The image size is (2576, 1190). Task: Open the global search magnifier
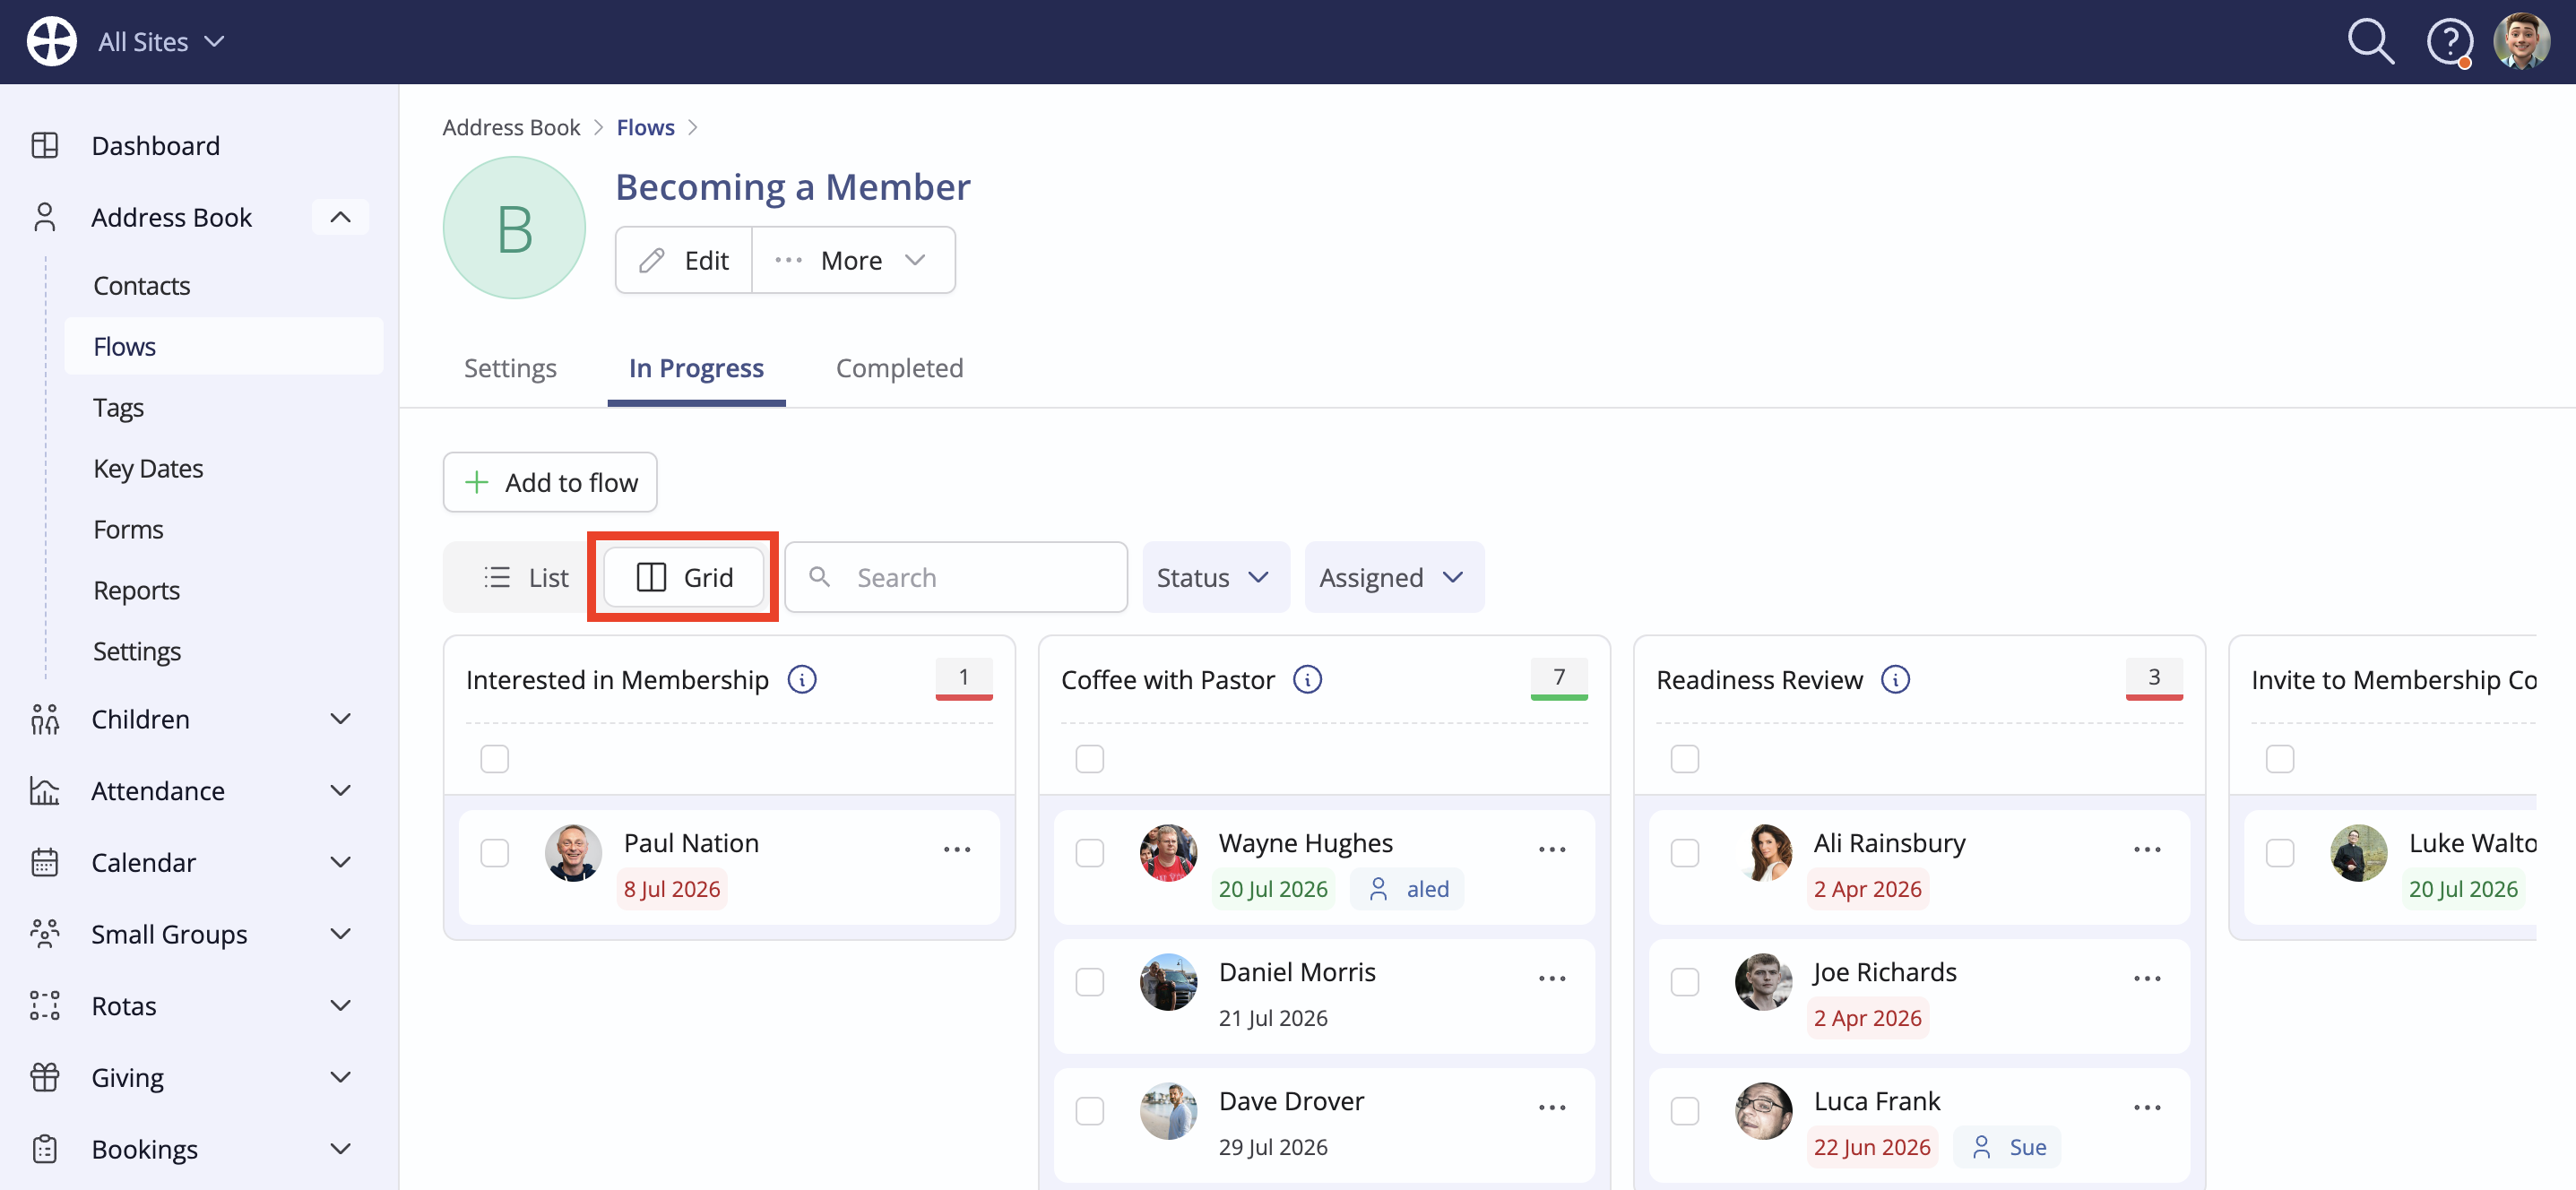2370,42
